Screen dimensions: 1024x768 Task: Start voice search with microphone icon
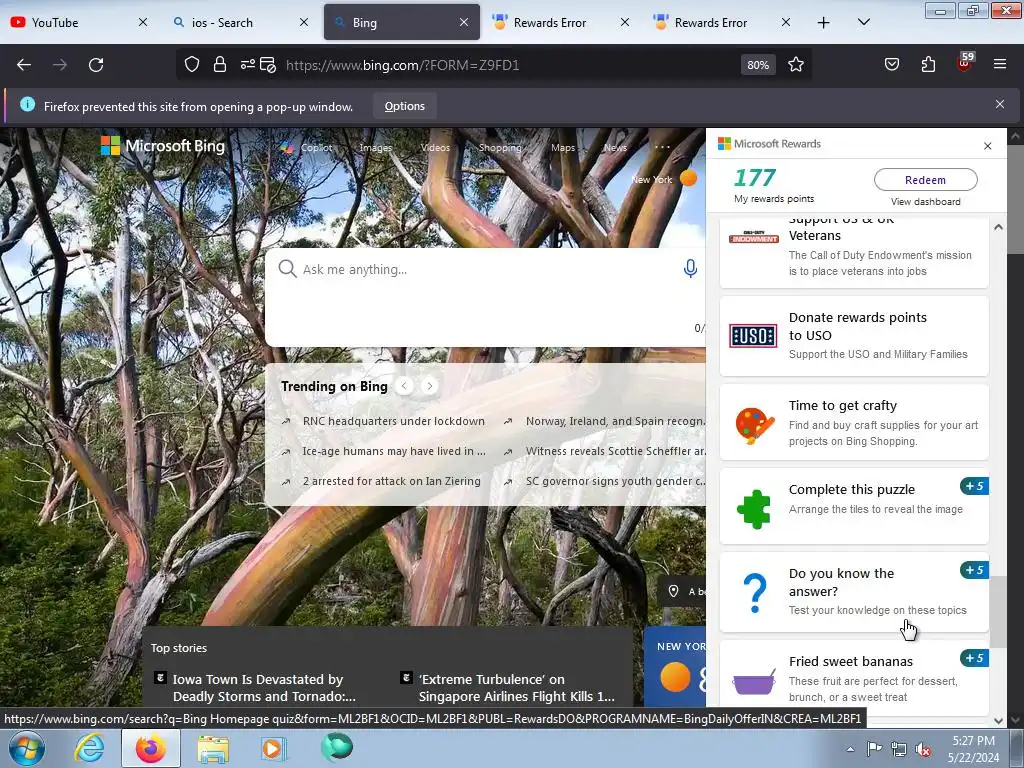pyautogui.click(x=690, y=268)
